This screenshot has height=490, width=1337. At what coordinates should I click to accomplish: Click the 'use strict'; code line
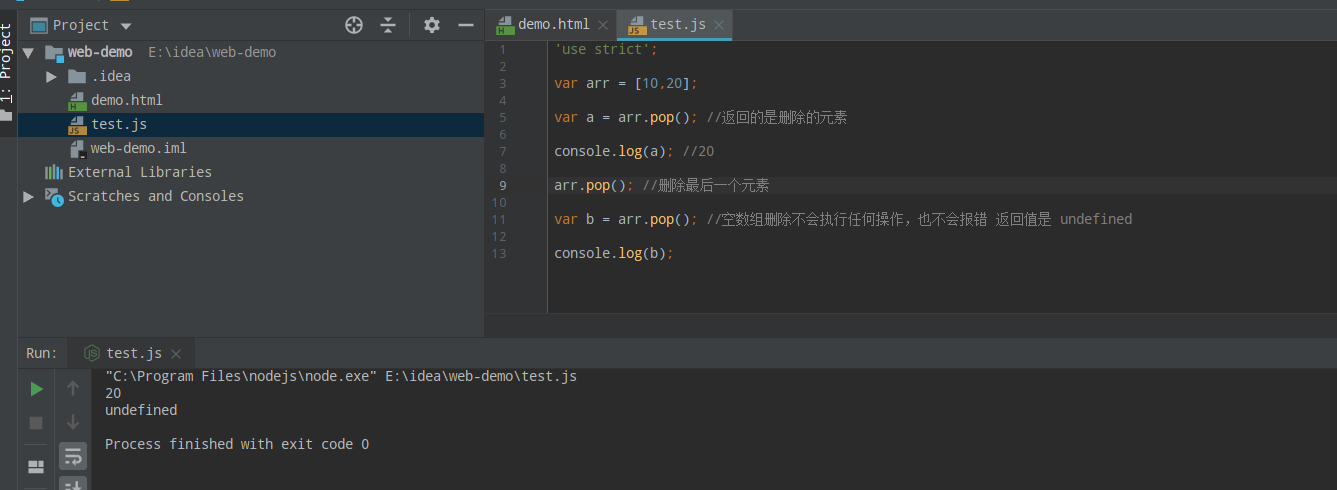607,49
